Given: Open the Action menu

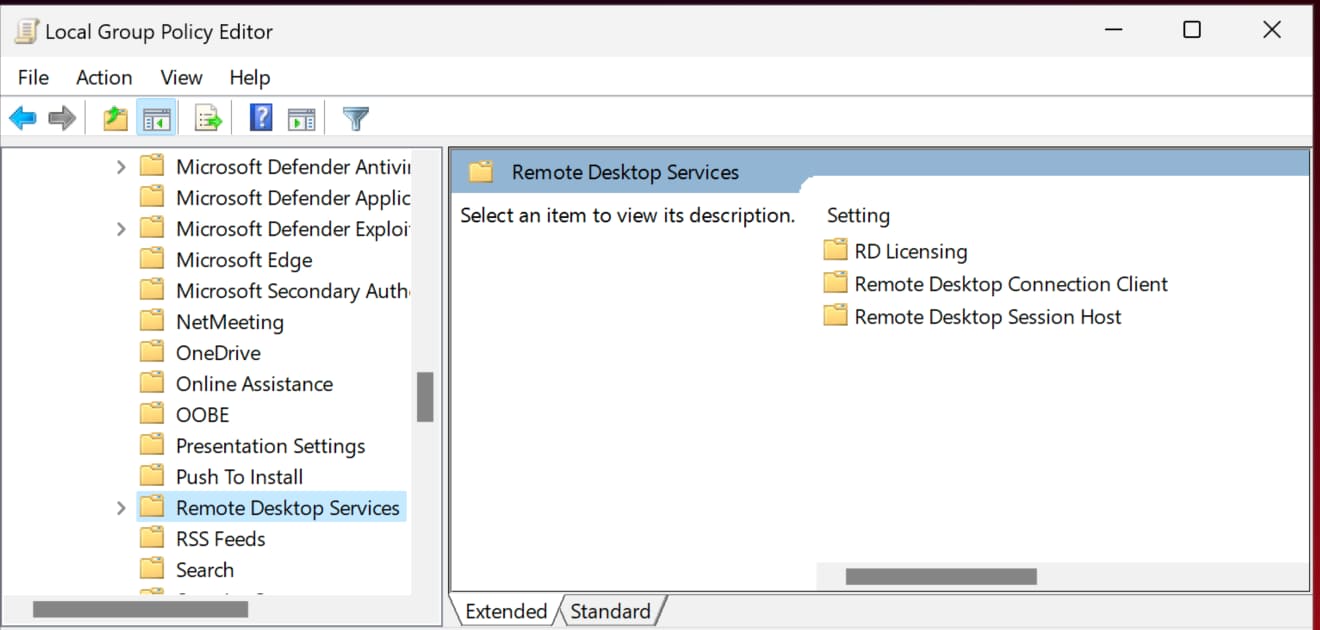Looking at the screenshot, I should pos(104,77).
